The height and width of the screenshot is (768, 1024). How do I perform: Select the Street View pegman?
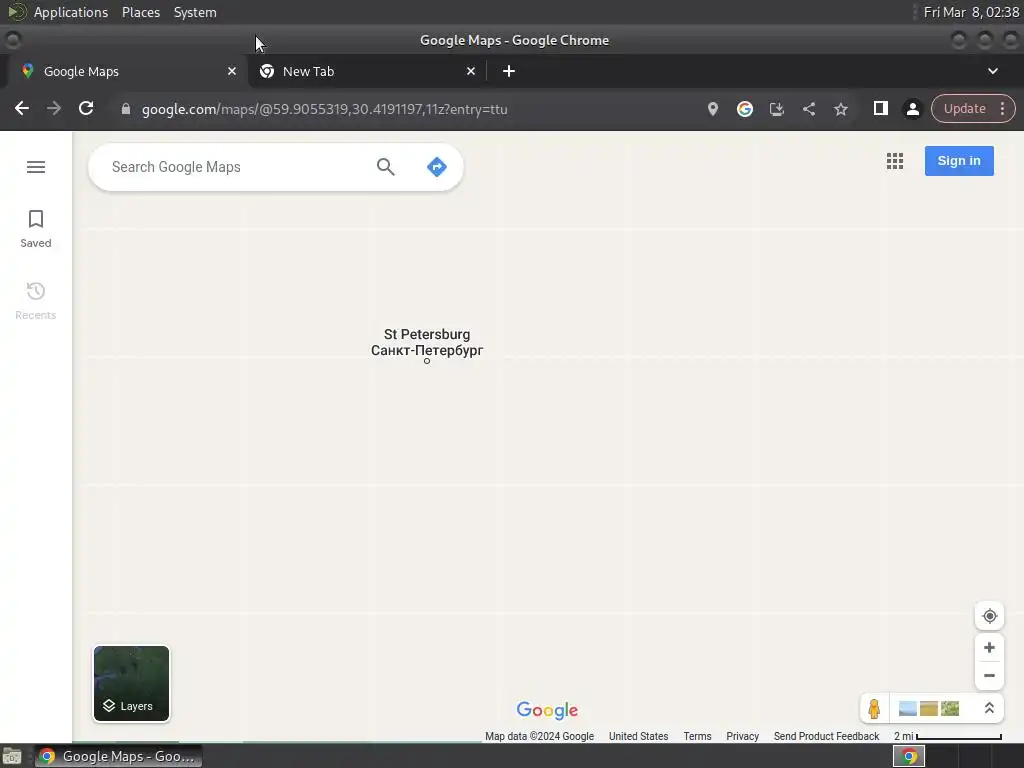click(x=874, y=709)
